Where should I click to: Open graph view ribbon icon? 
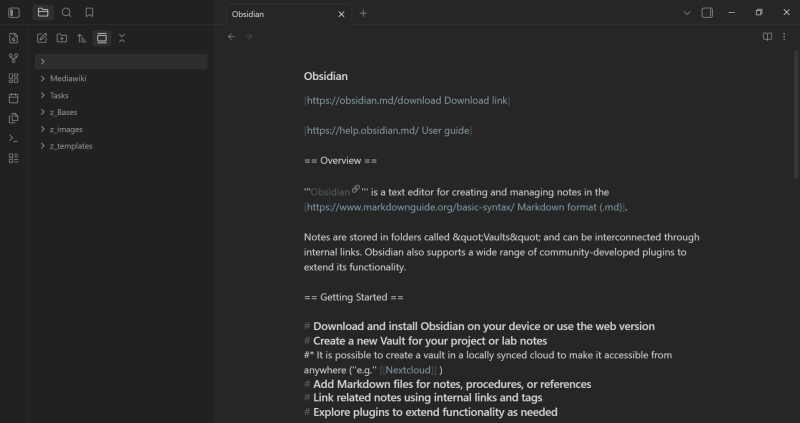click(x=14, y=58)
